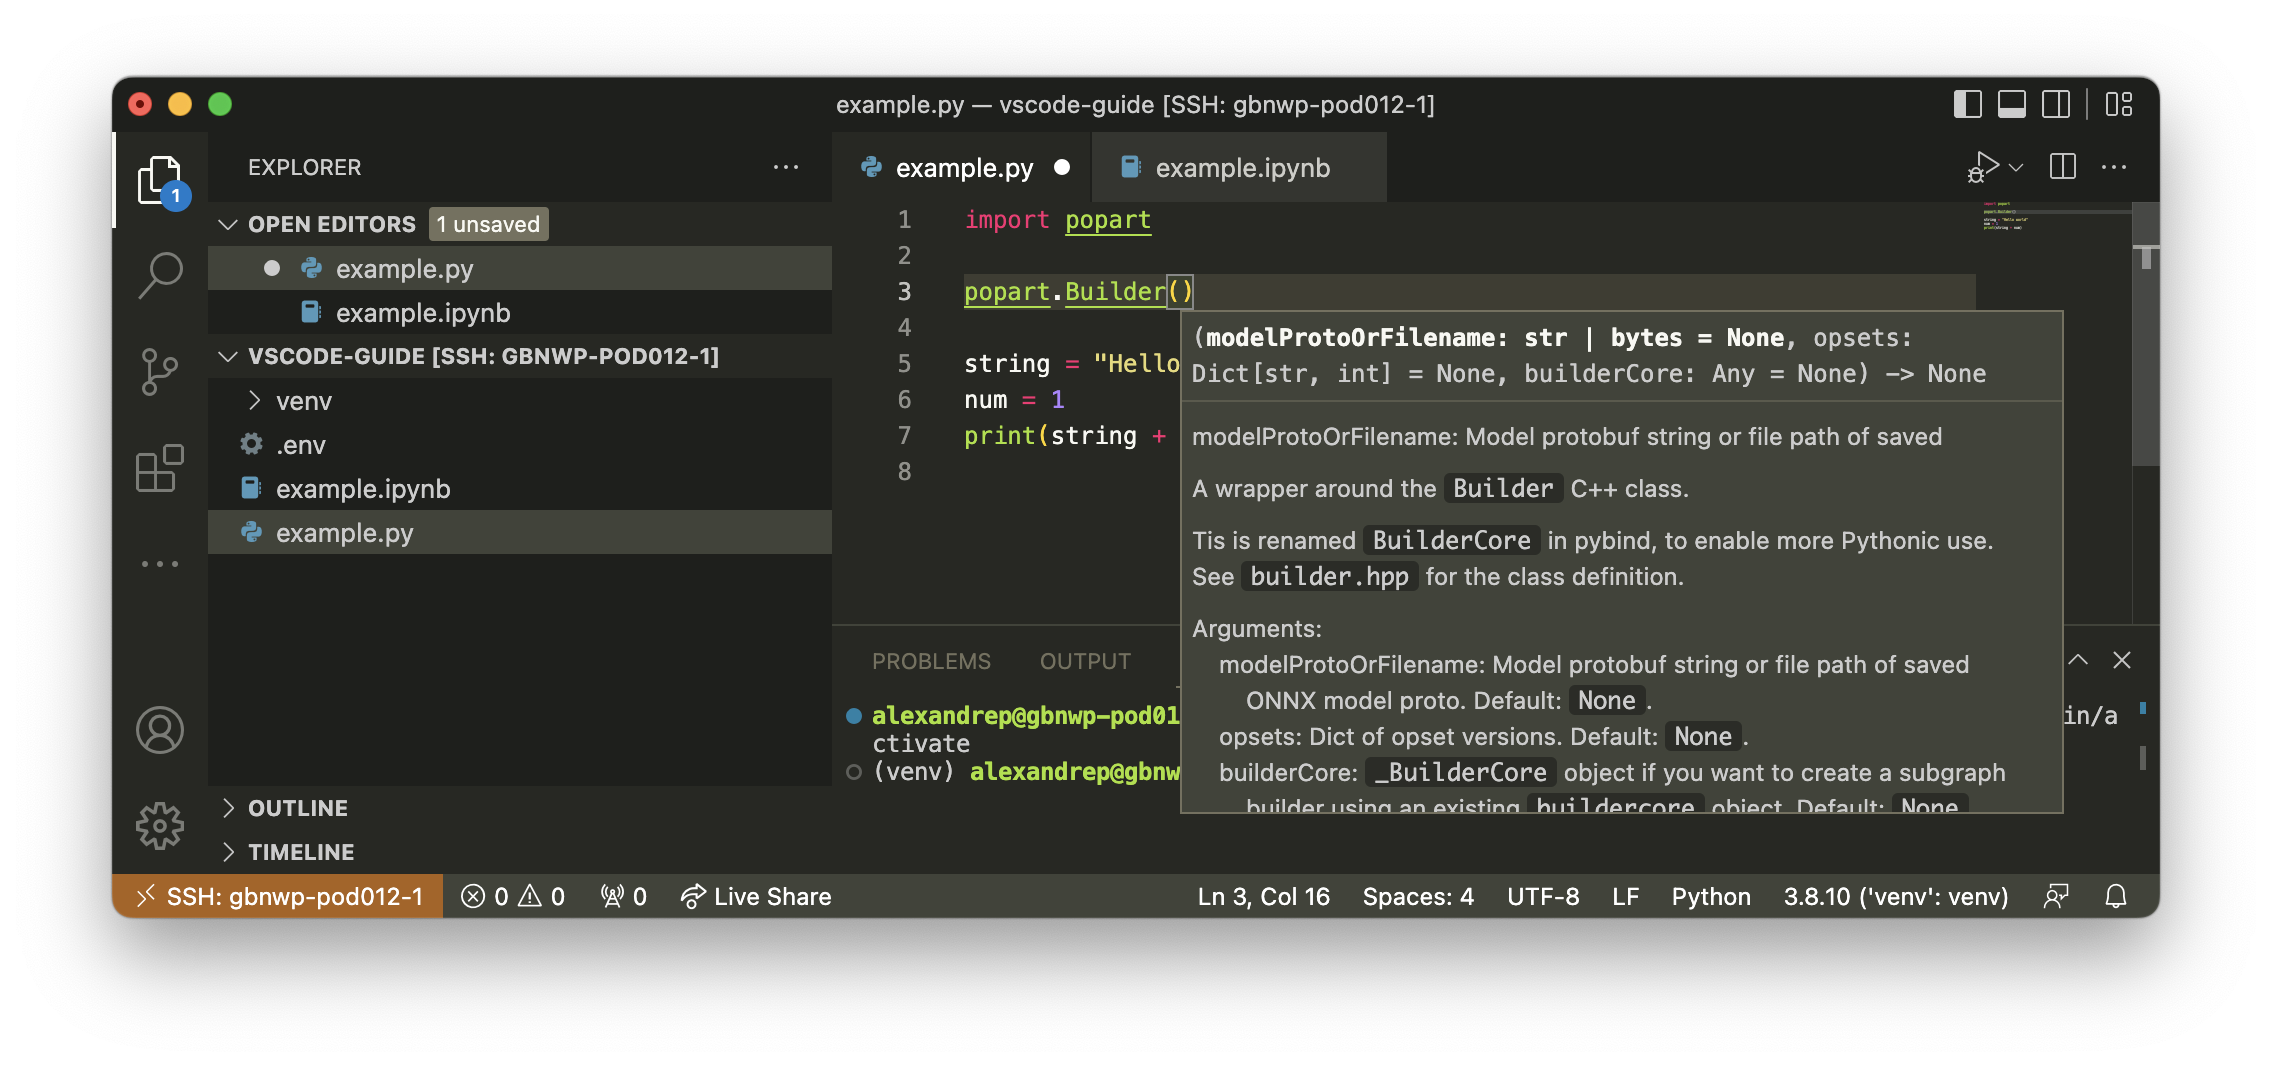
Task: Toggle the Panel visibility control
Action: coord(2011,103)
